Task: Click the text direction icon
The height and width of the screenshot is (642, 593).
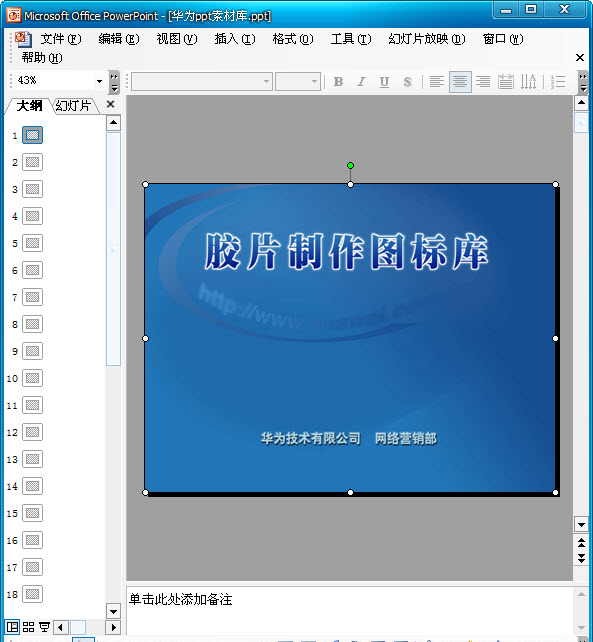Action: pos(529,81)
